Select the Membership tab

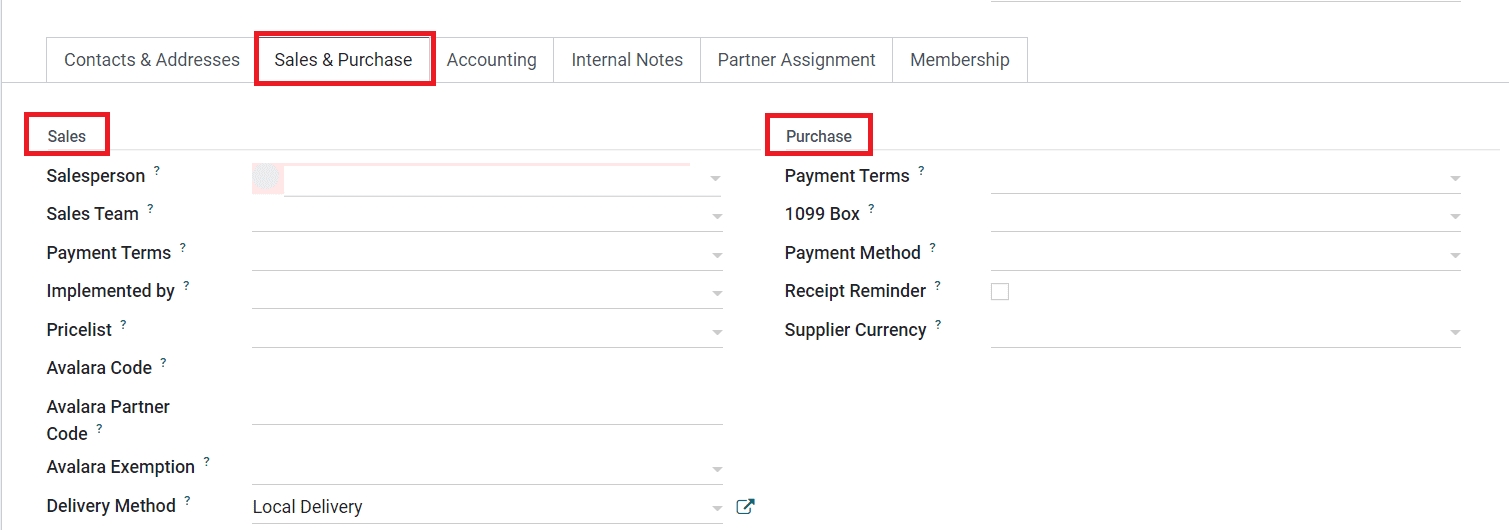(x=959, y=60)
